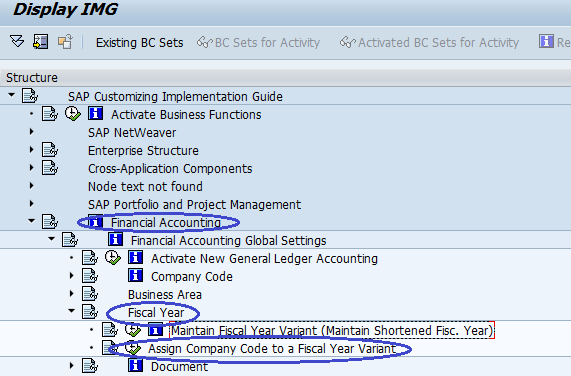Select Company Code tree text

tap(192, 277)
